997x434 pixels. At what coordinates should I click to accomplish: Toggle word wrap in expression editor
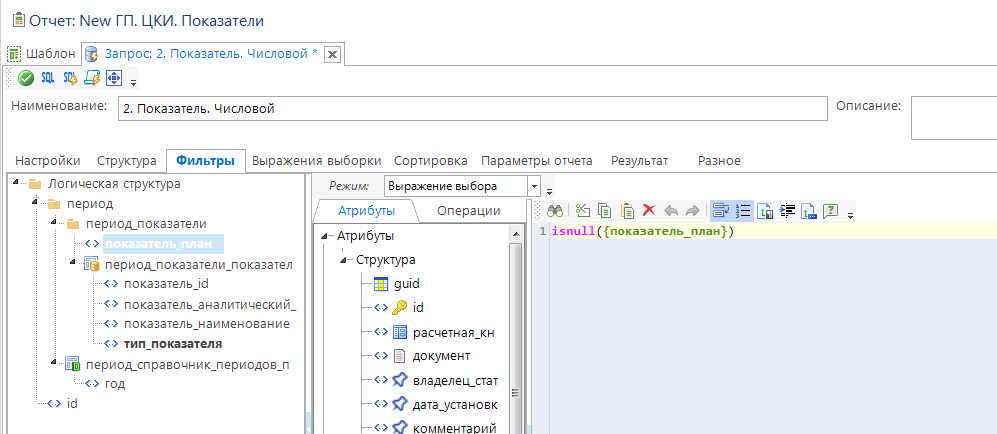(x=721, y=211)
